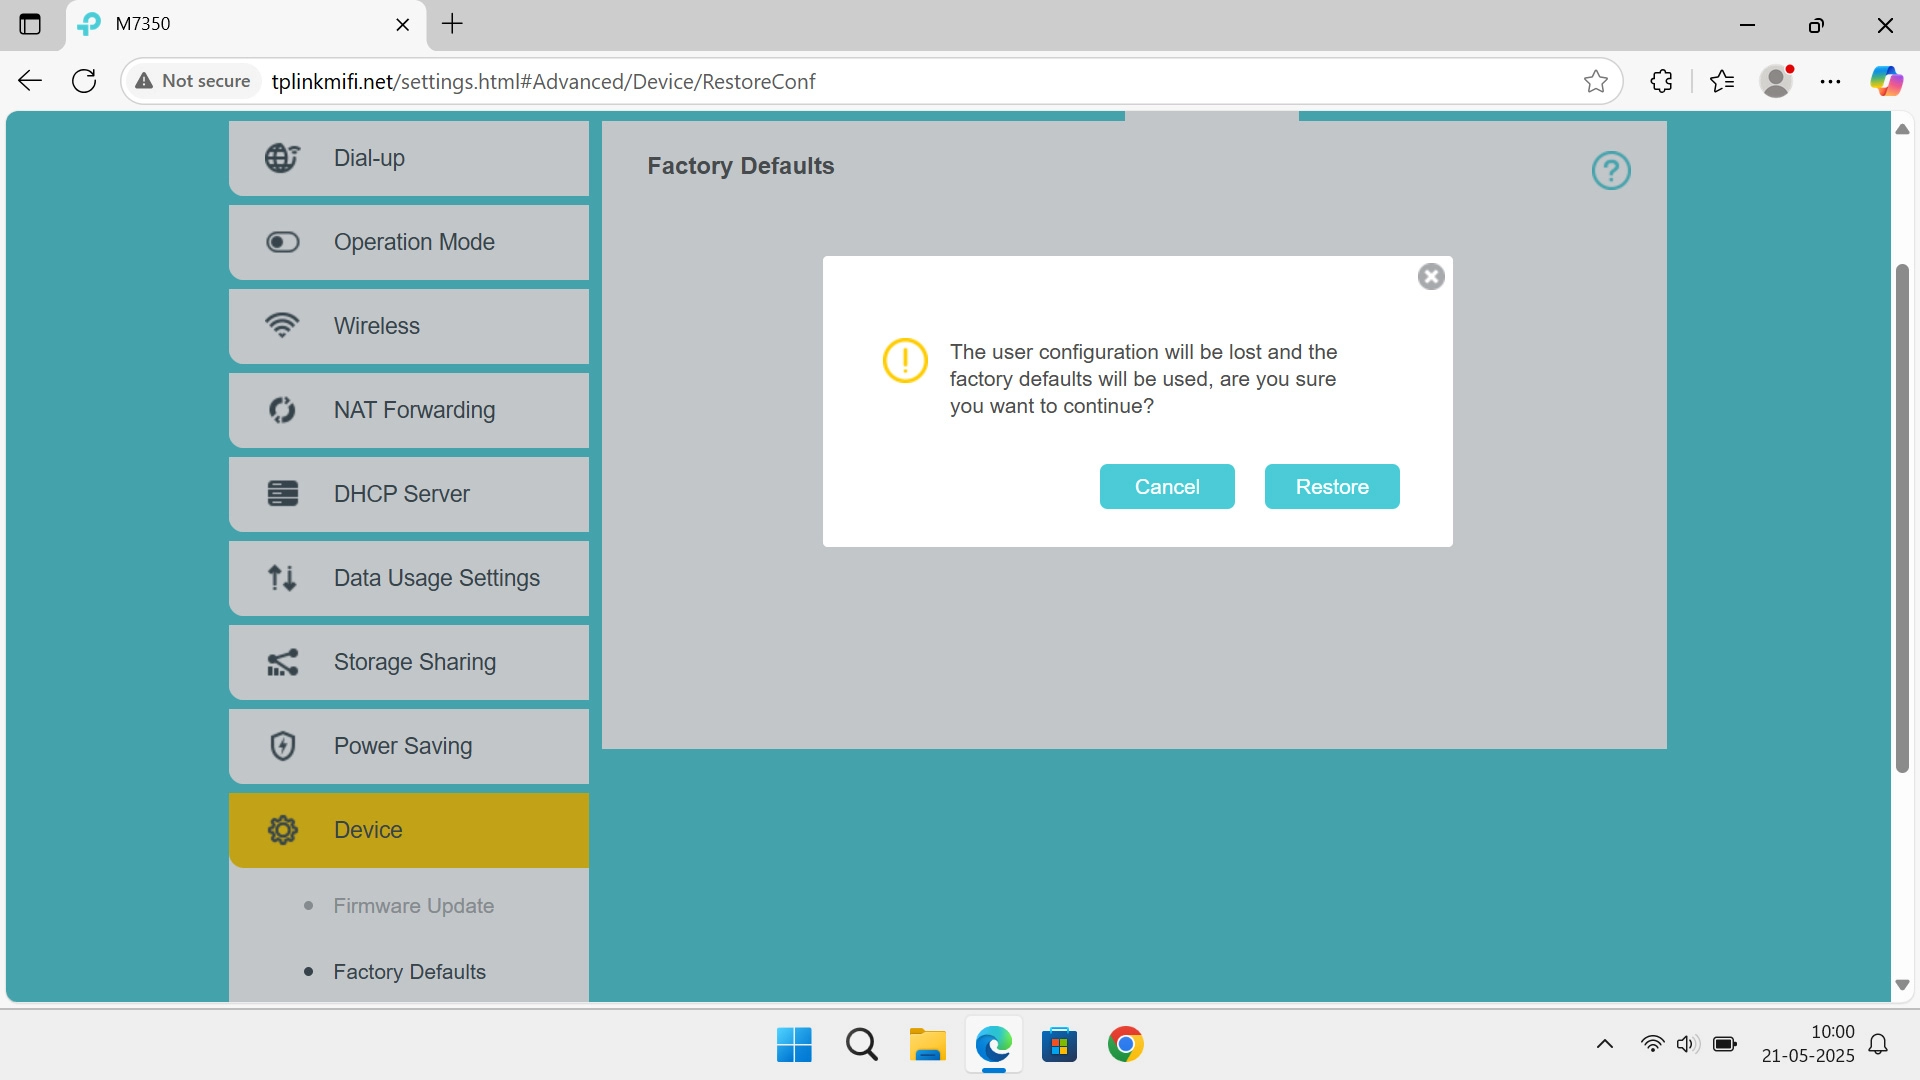Open the tab actions menu

coord(31,24)
